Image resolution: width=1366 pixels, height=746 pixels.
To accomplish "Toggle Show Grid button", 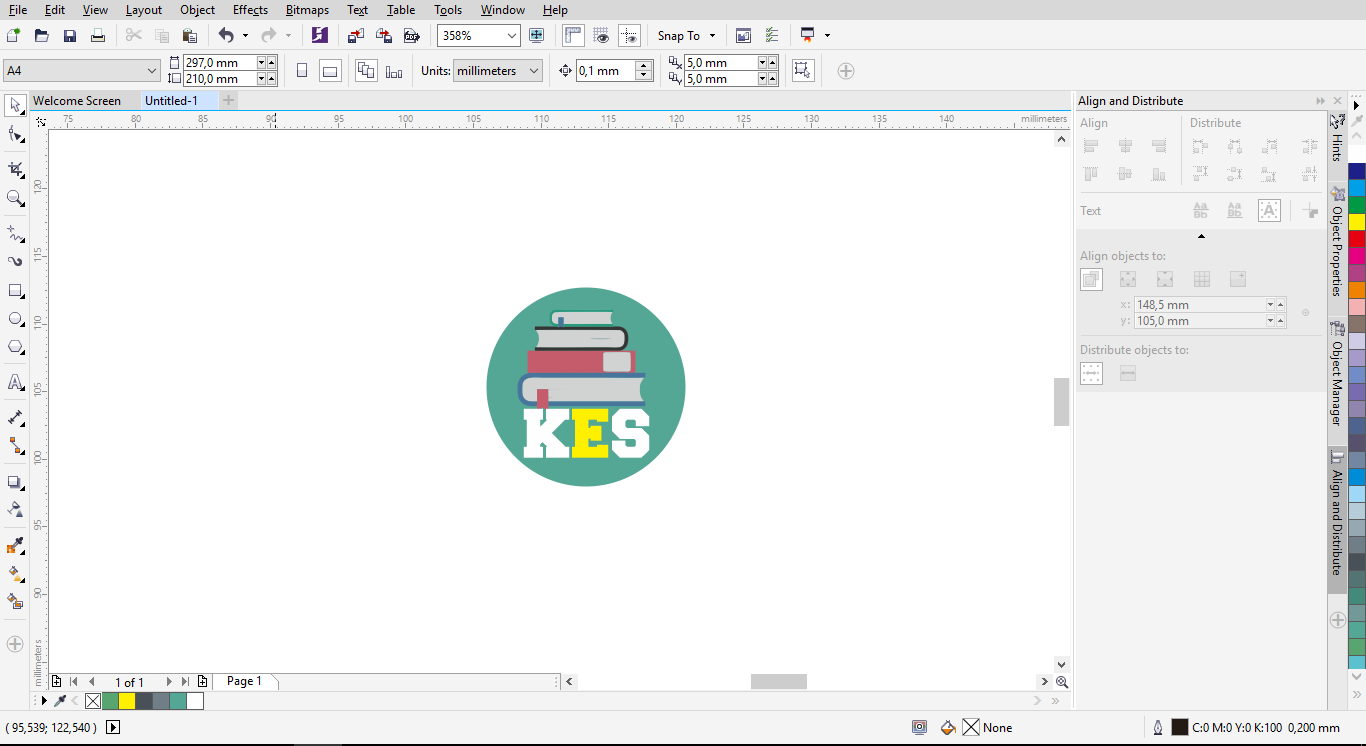I will 601,35.
